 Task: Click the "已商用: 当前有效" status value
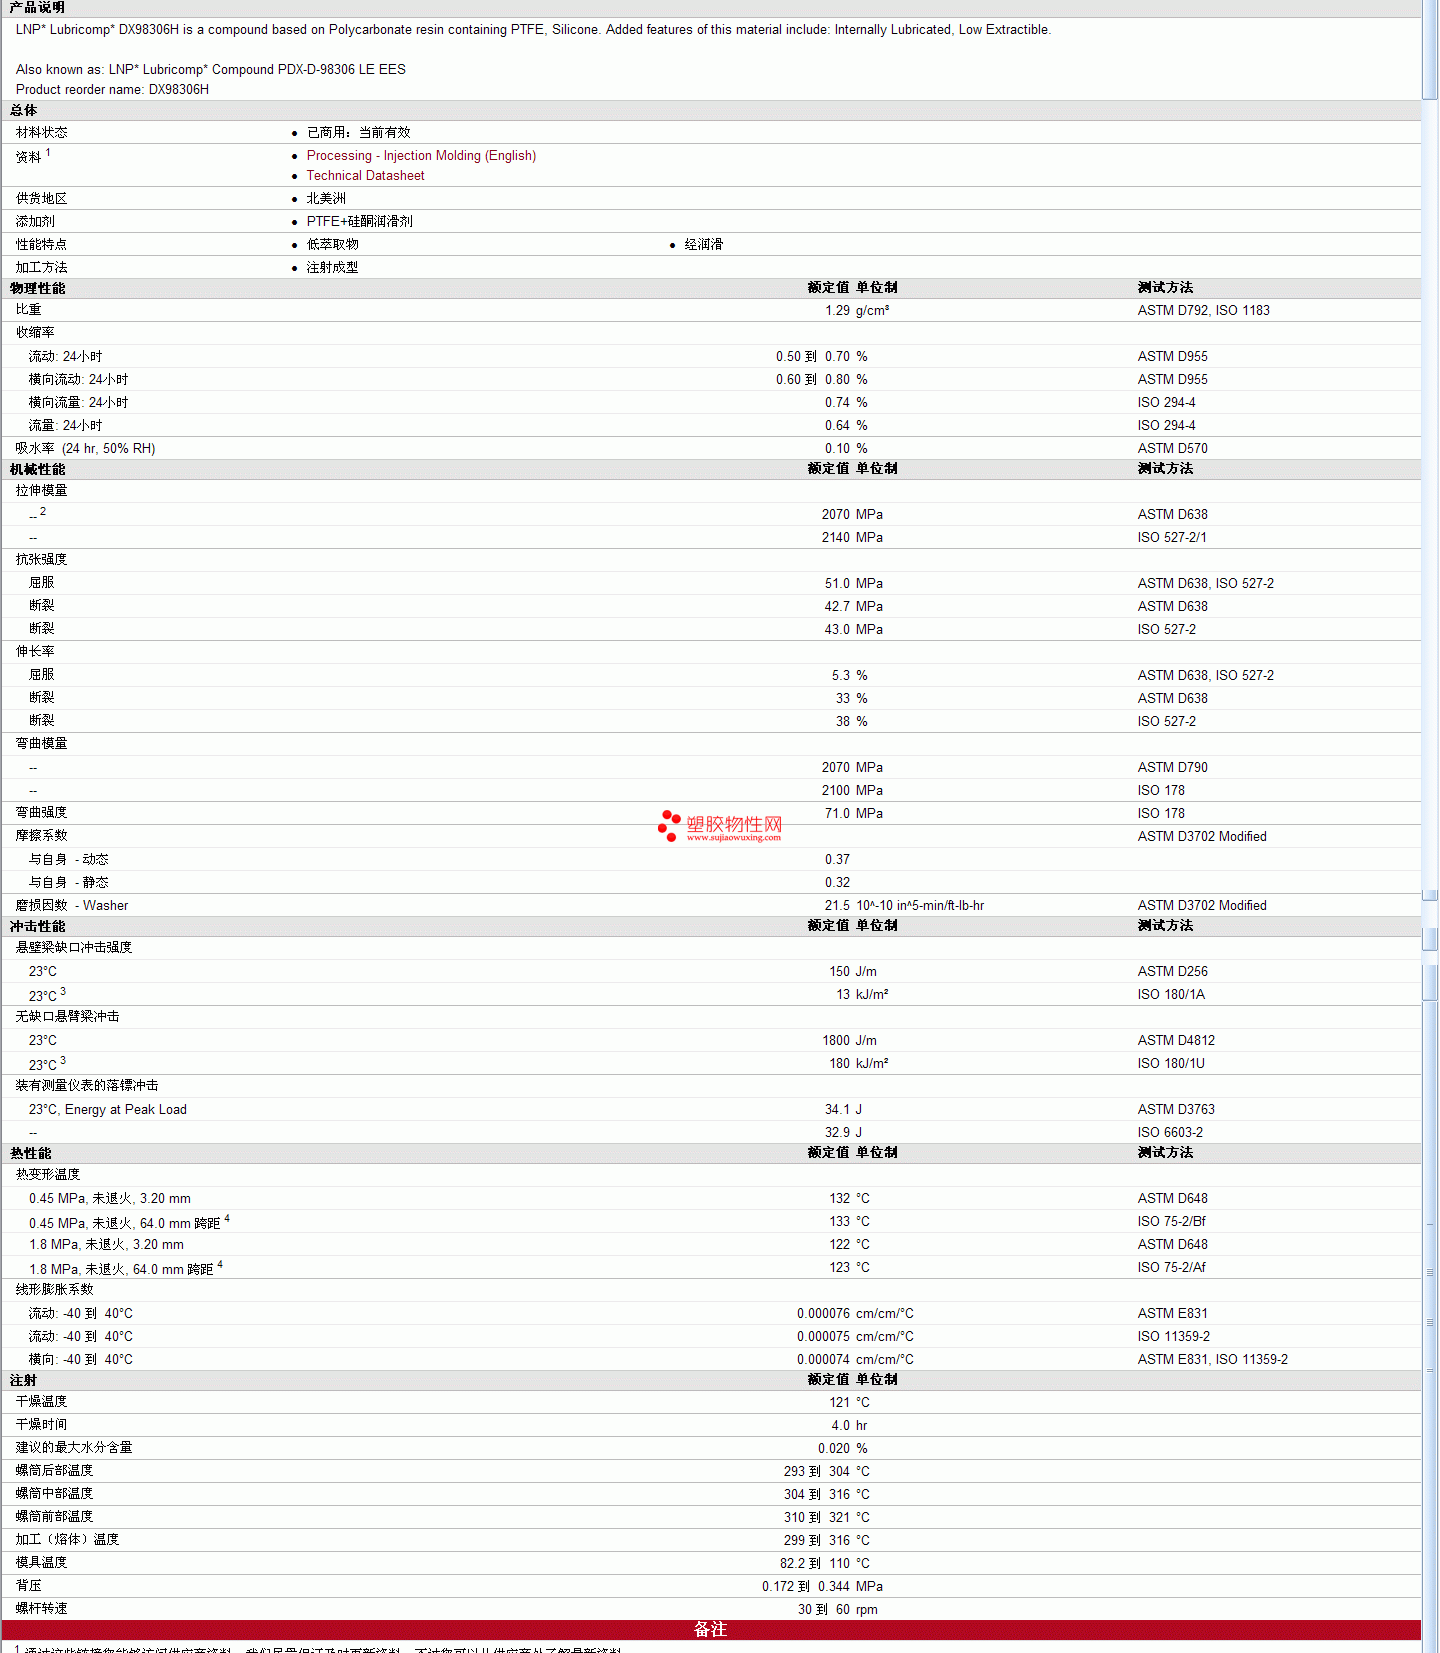[358, 133]
